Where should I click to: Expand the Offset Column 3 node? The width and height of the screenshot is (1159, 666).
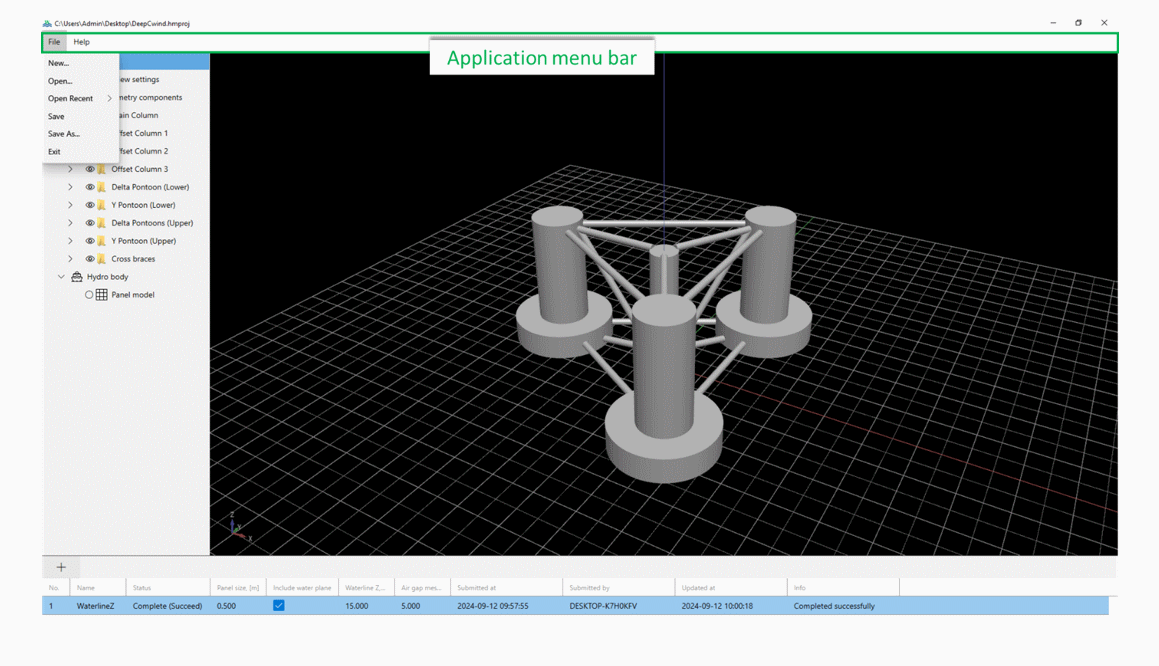coord(70,169)
